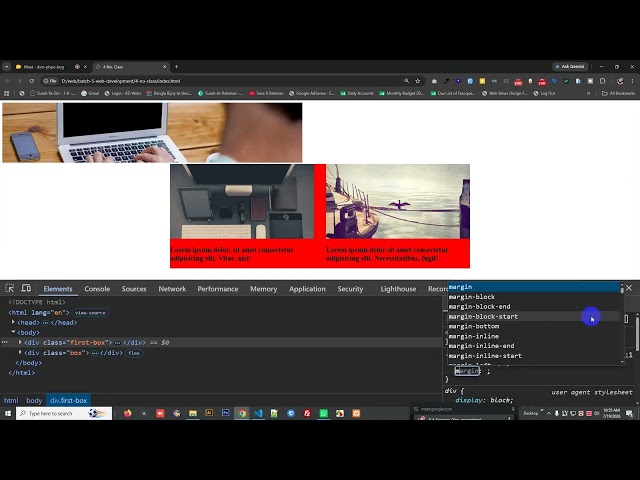Bookmark this page with the star icon
Screen dimensions: 640x480
pos(418,81)
